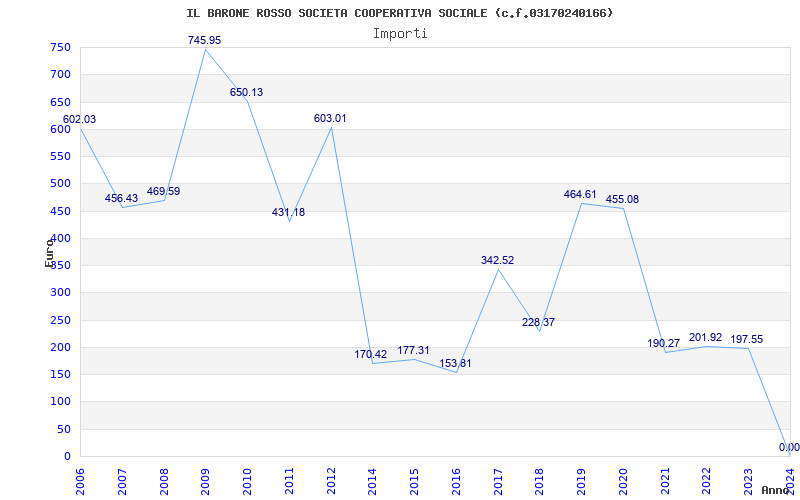Click the 177.31 value label
The image size is (800, 500).
point(413,351)
